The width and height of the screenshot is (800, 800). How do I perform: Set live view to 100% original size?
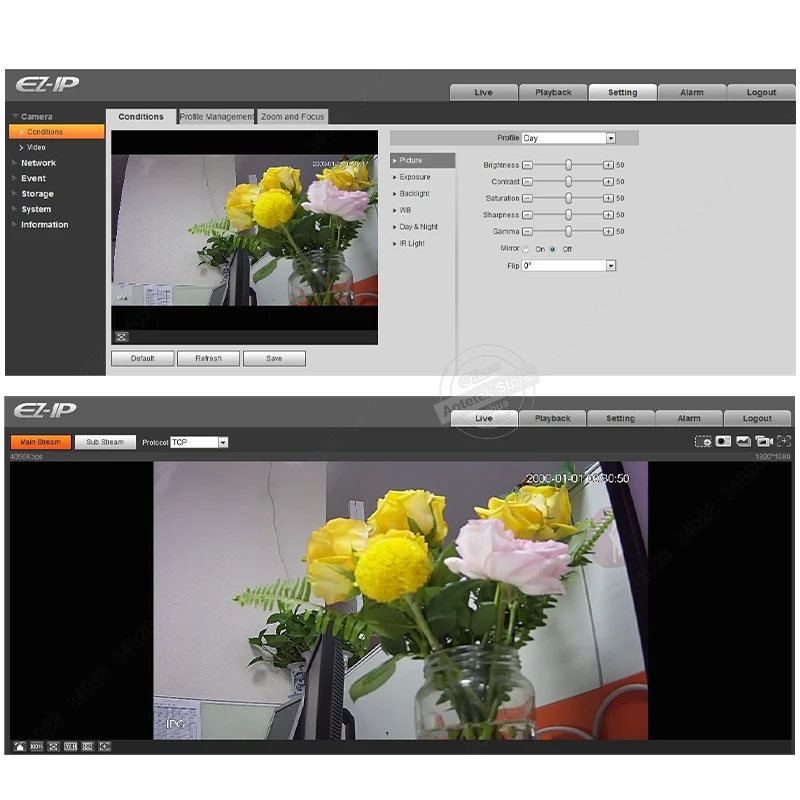click(x=36, y=746)
